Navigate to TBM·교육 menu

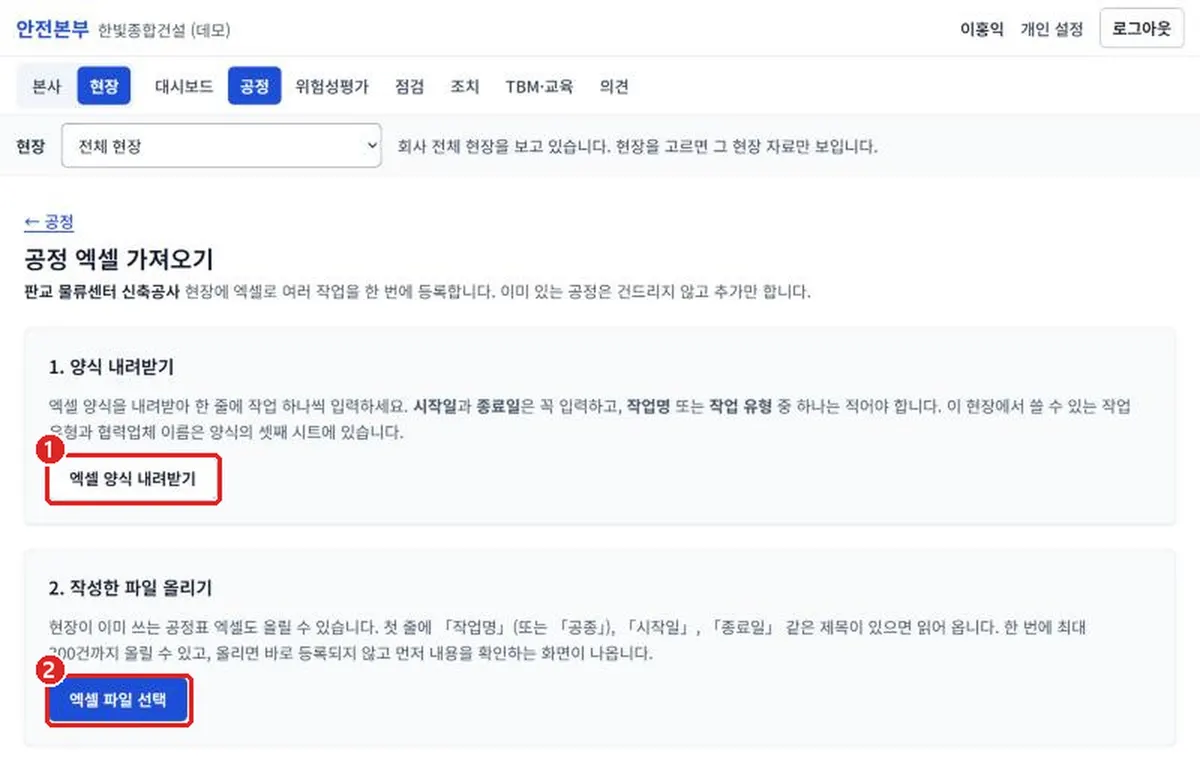coord(539,87)
